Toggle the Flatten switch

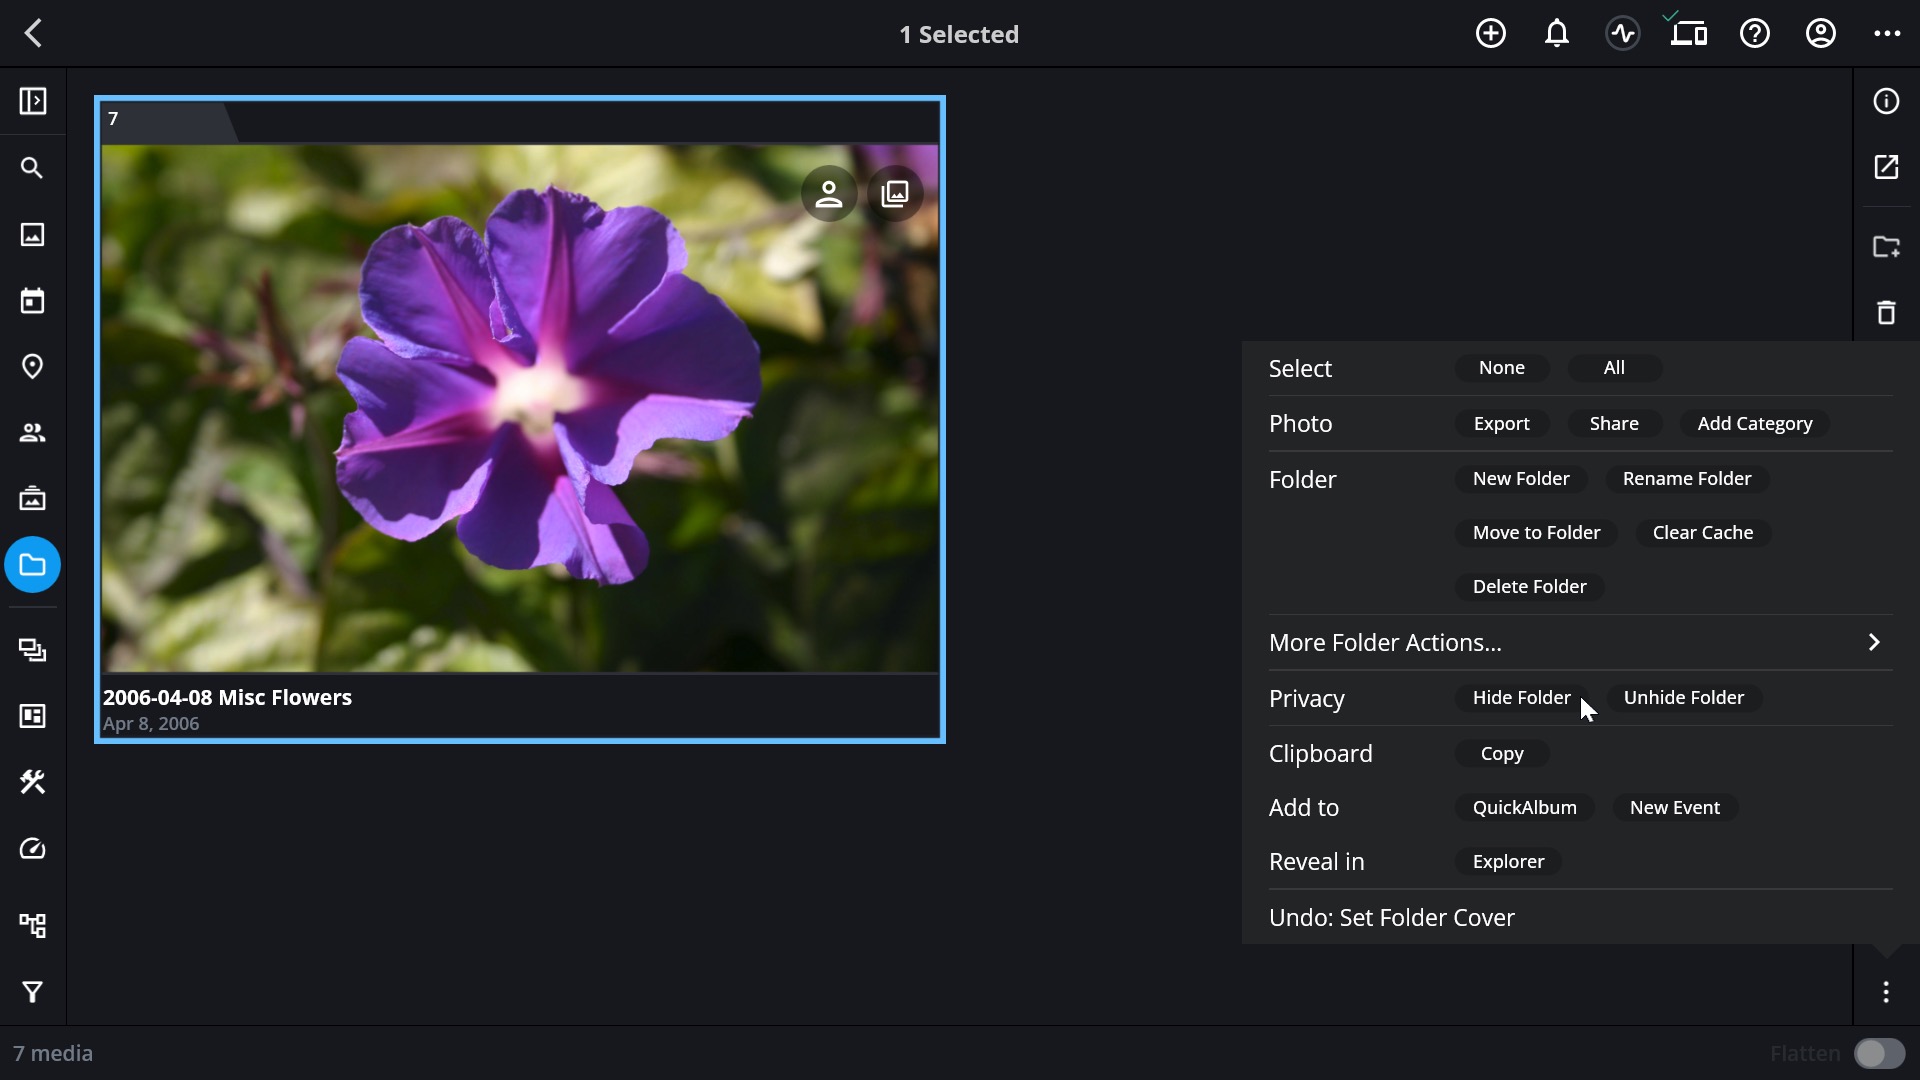(1879, 1054)
